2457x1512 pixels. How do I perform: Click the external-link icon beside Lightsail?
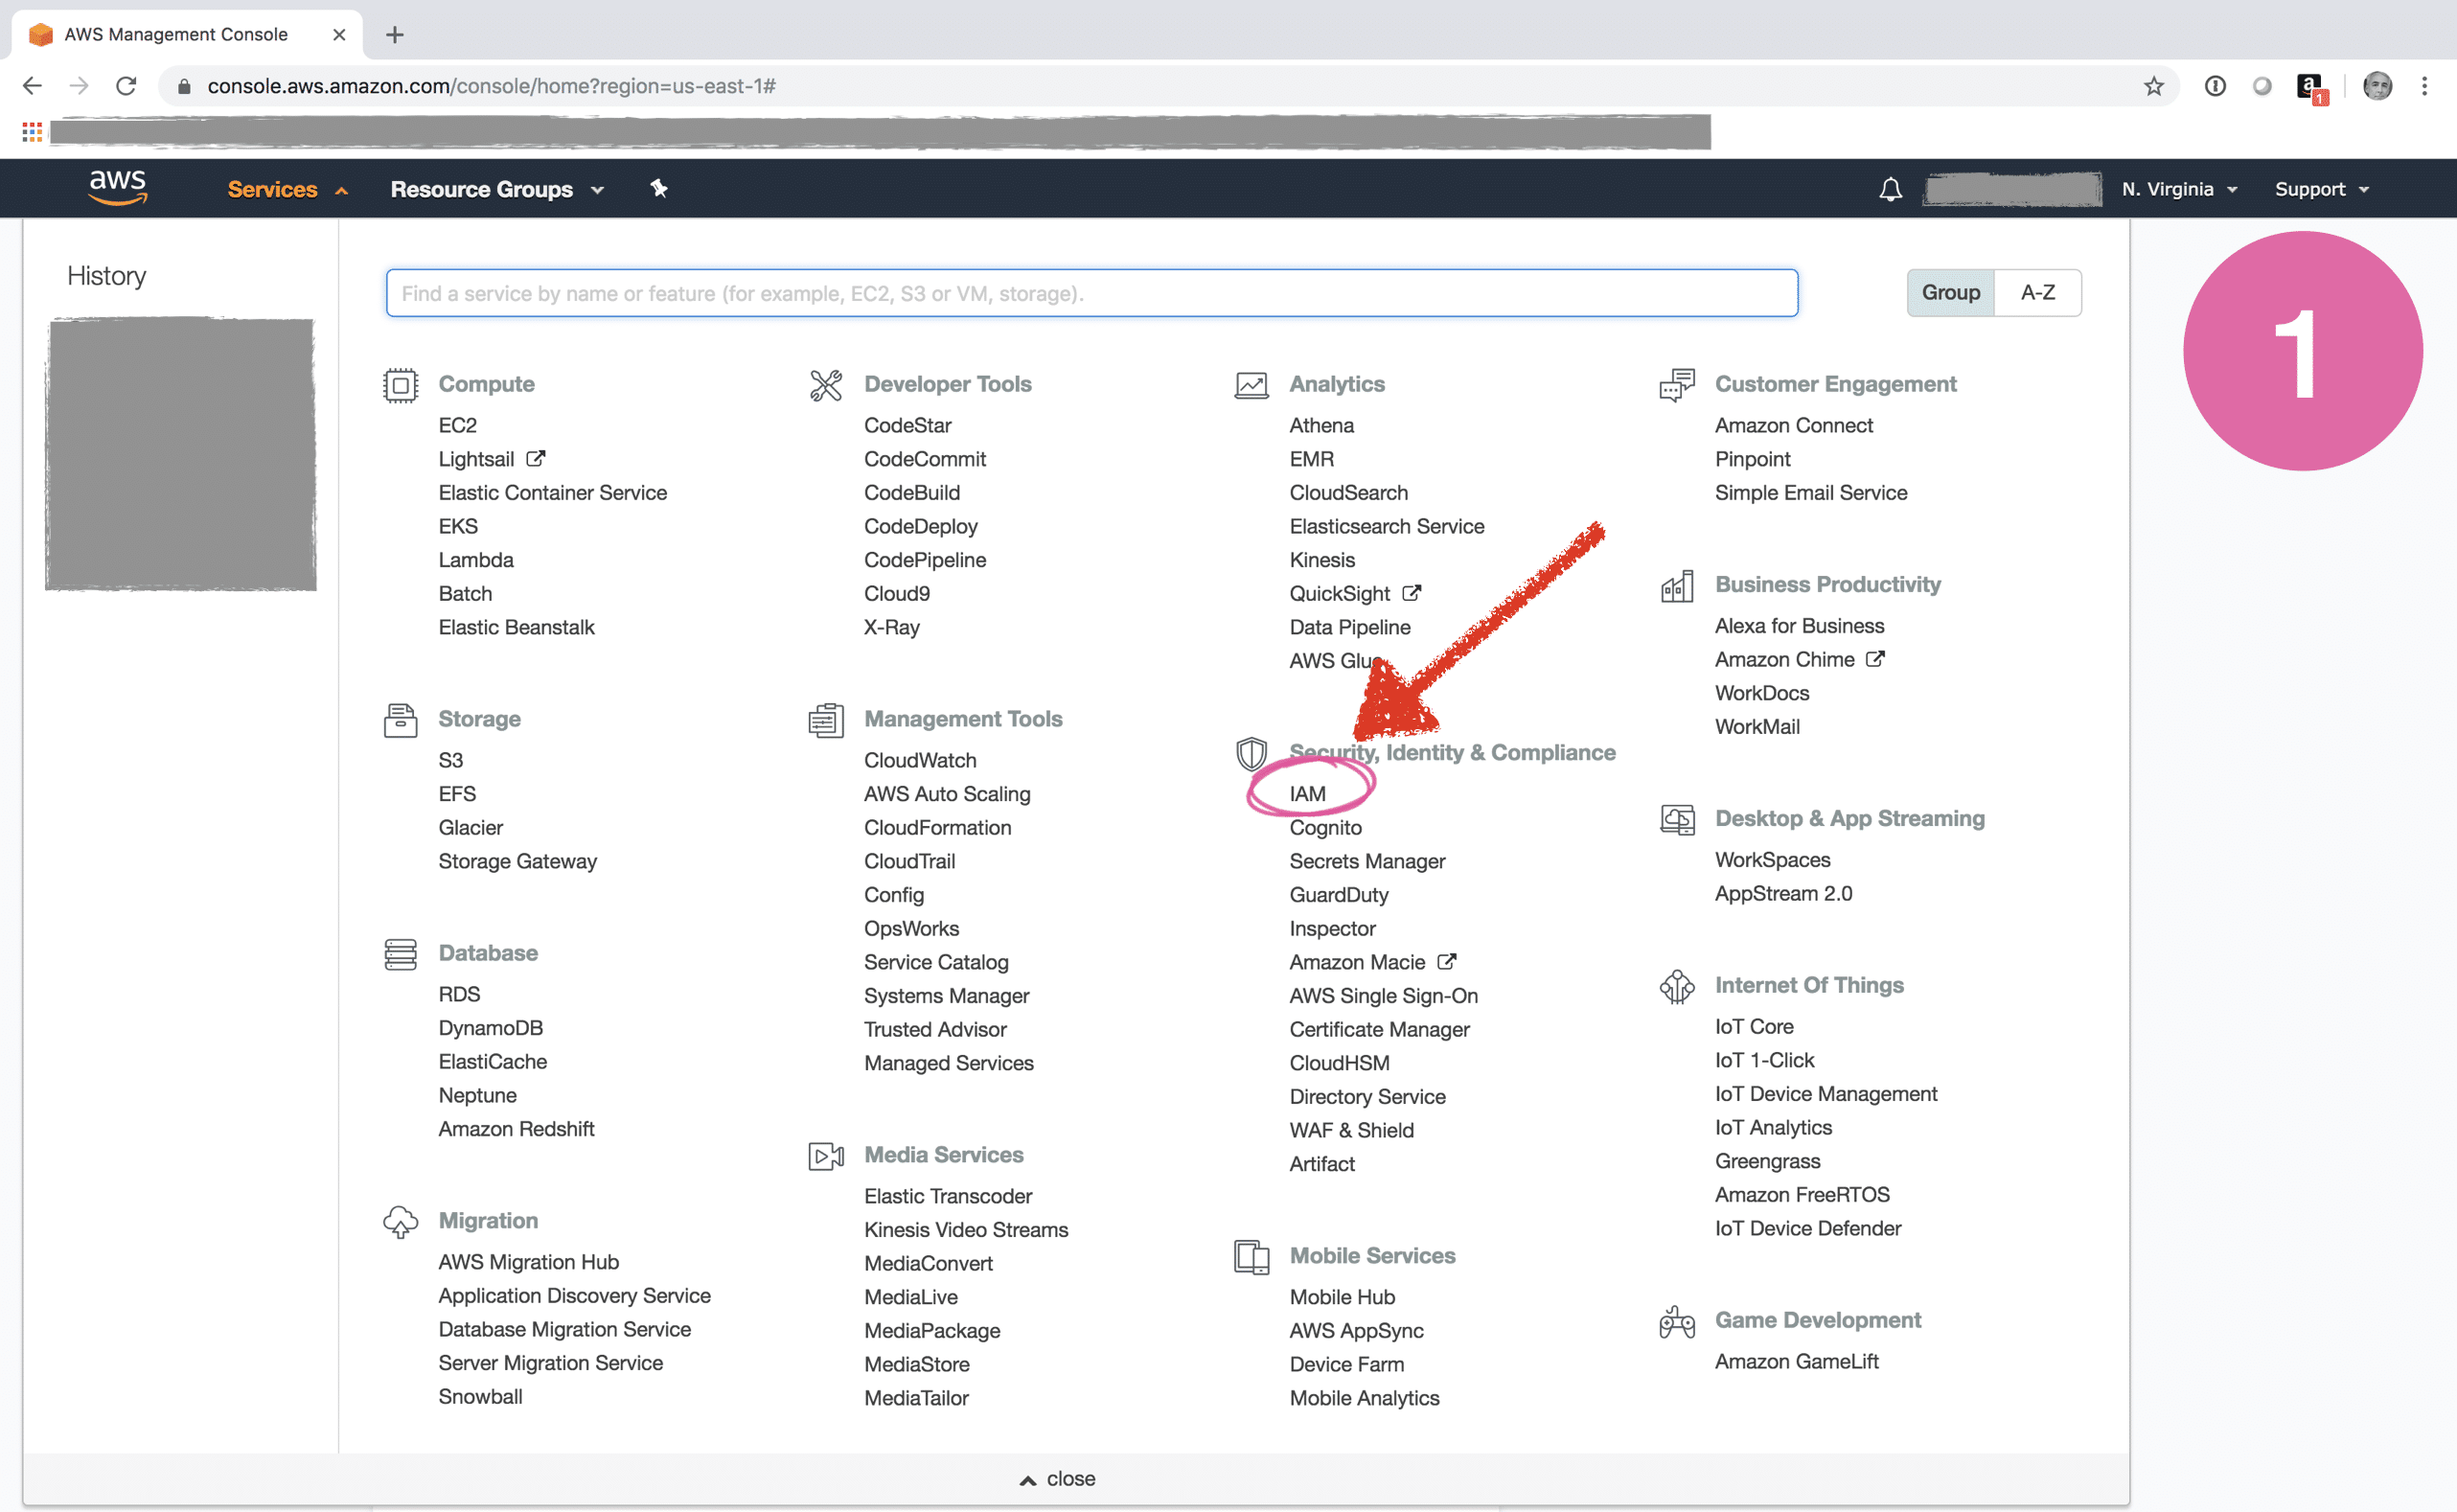click(x=536, y=458)
